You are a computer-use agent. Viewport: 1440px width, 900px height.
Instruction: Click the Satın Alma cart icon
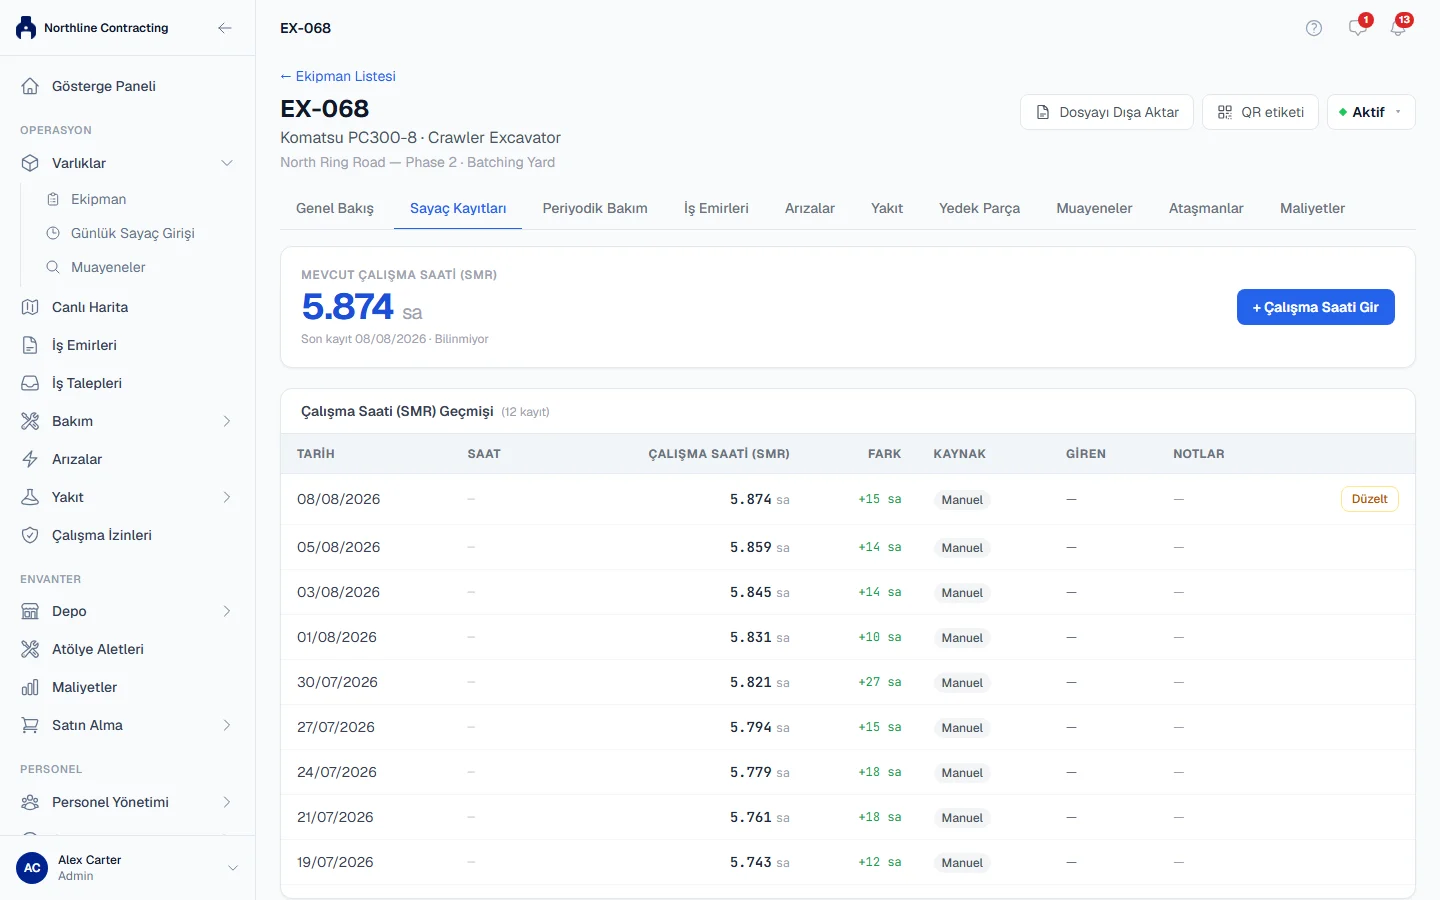[x=30, y=725]
